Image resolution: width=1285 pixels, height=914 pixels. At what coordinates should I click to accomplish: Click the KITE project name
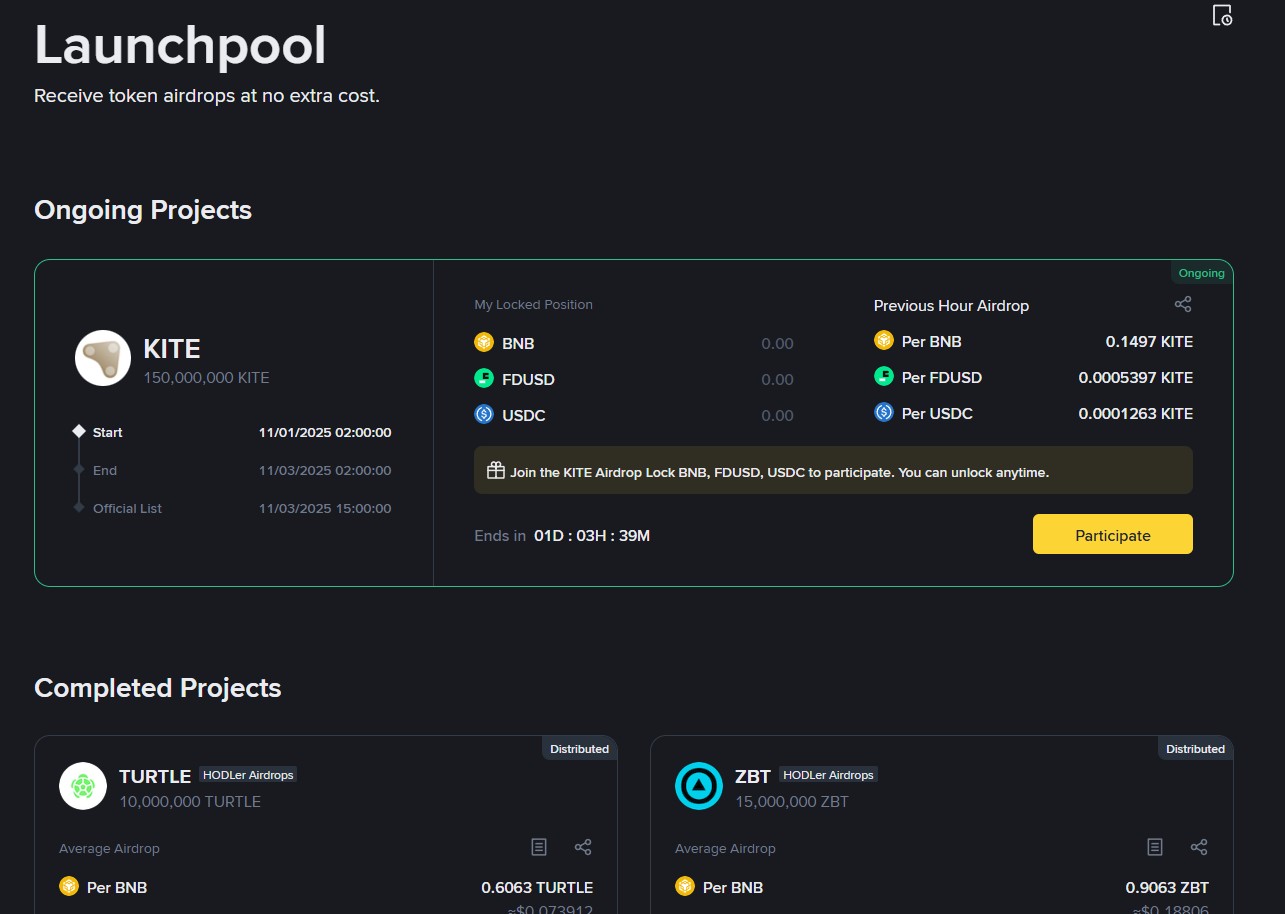(x=172, y=349)
